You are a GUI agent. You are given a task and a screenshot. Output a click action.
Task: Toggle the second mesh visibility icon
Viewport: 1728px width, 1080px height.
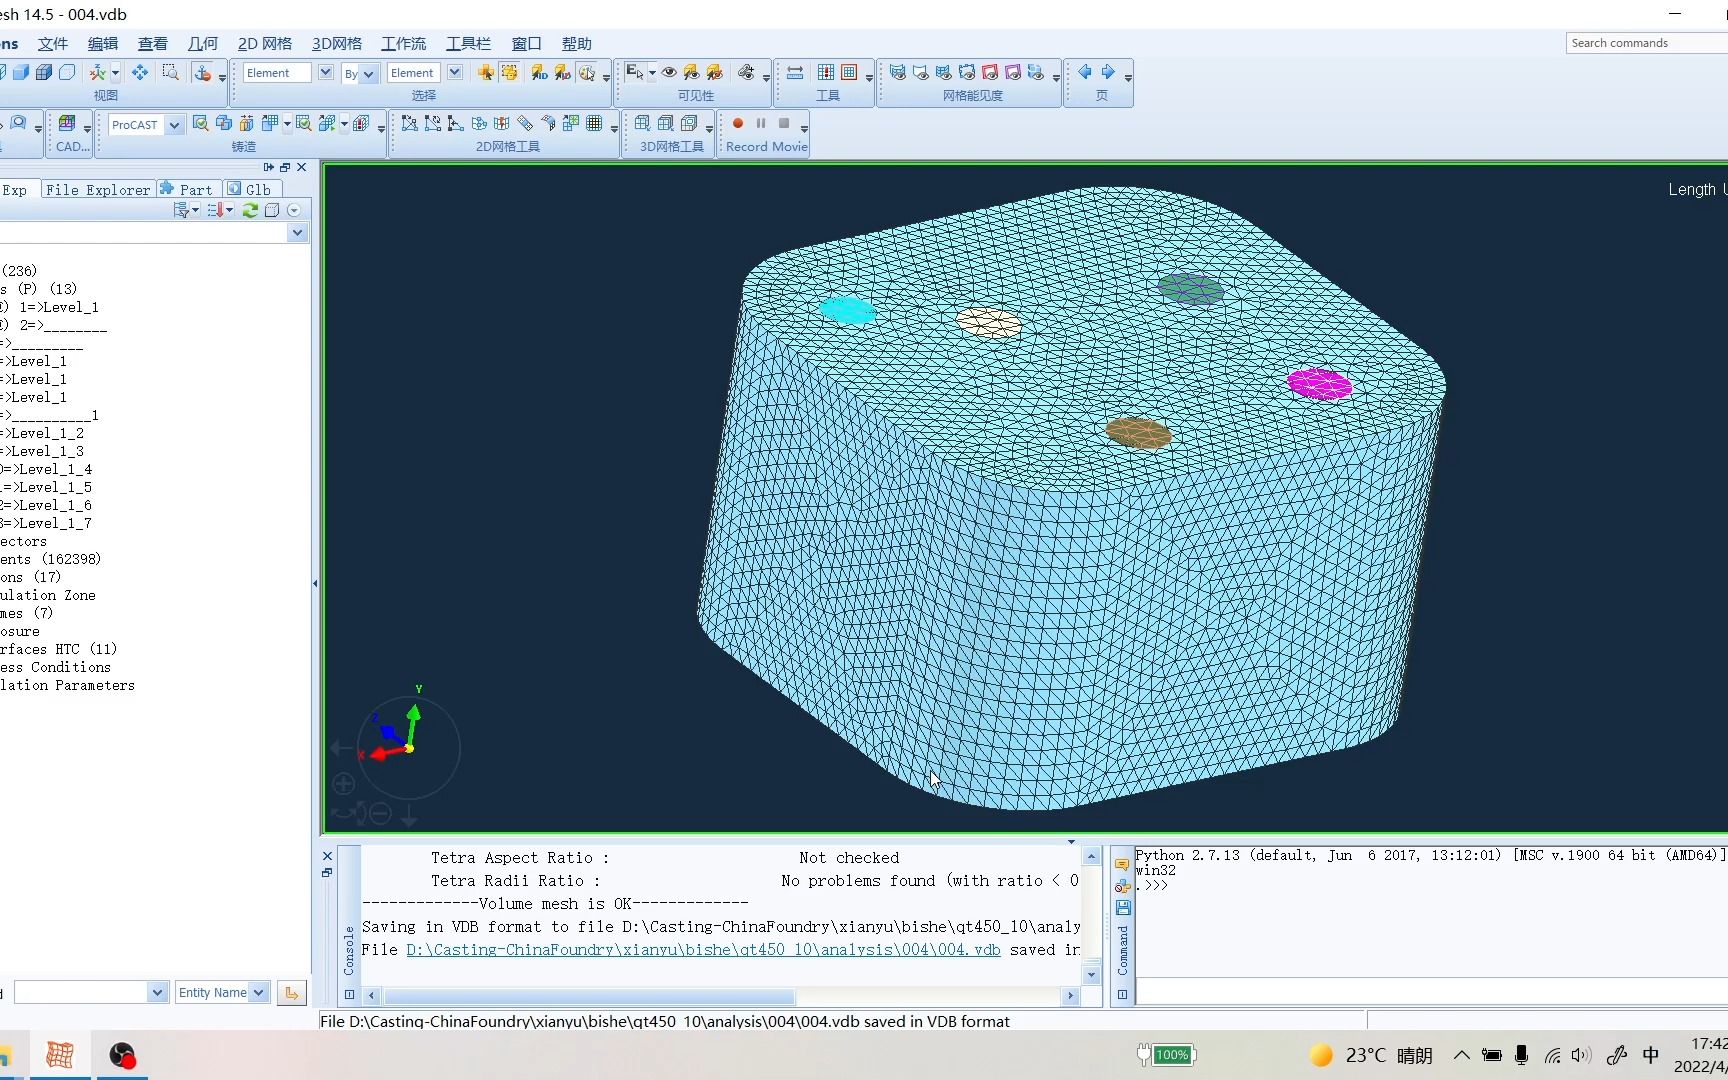pyautogui.click(x=920, y=72)
